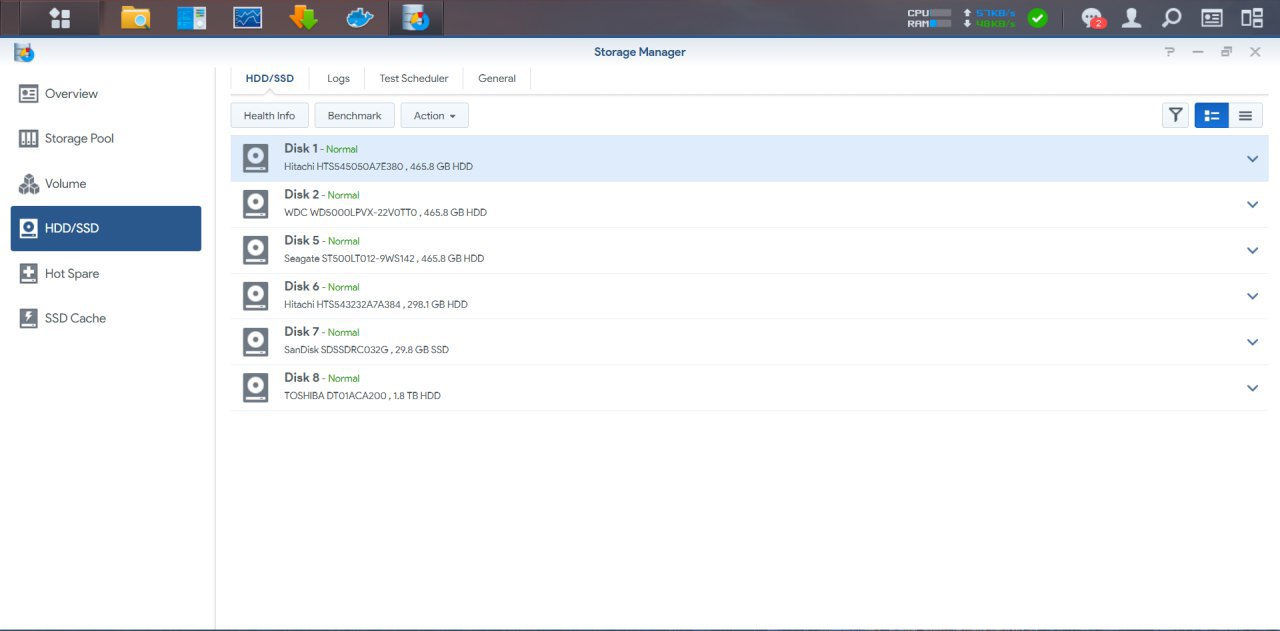Open the General tab
Screen dimensions: 1280x631
pos(497,79)
